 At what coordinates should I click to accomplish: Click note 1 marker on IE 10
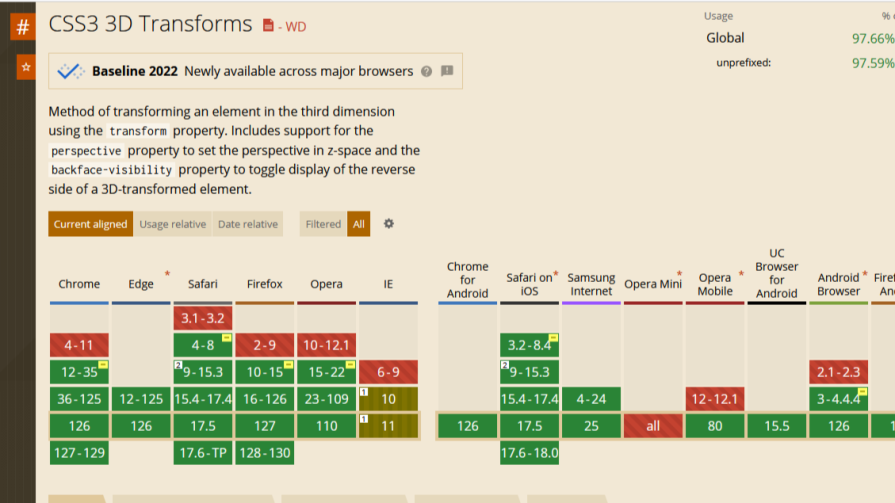364,392
